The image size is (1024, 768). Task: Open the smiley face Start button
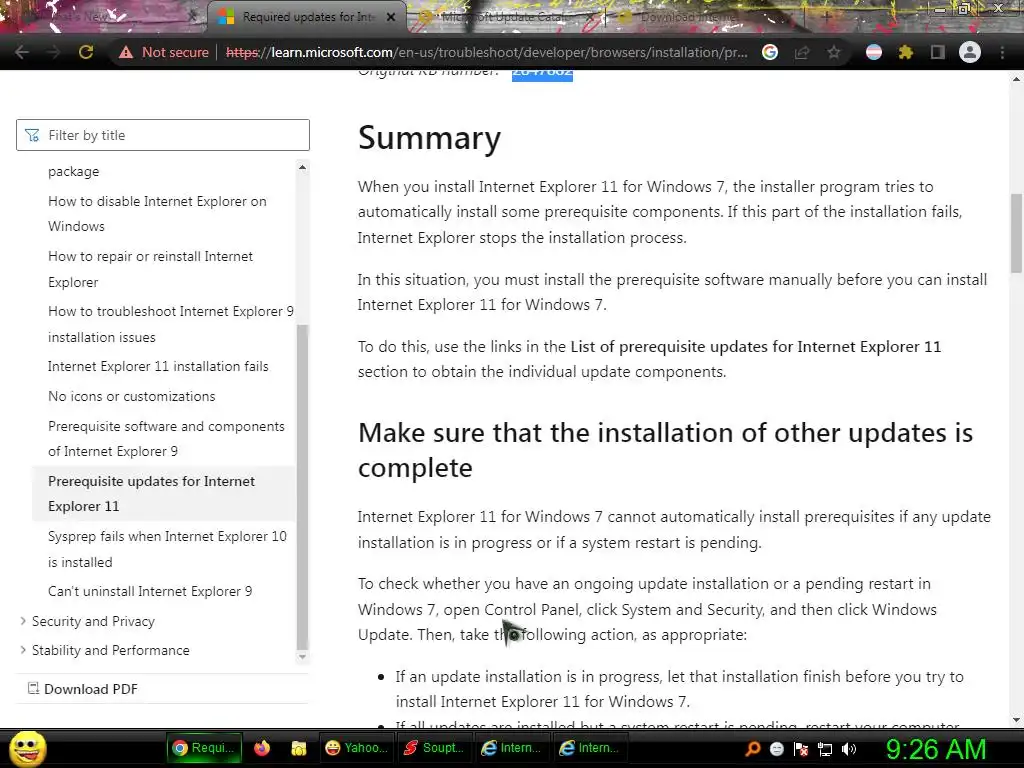pos(27,748)
